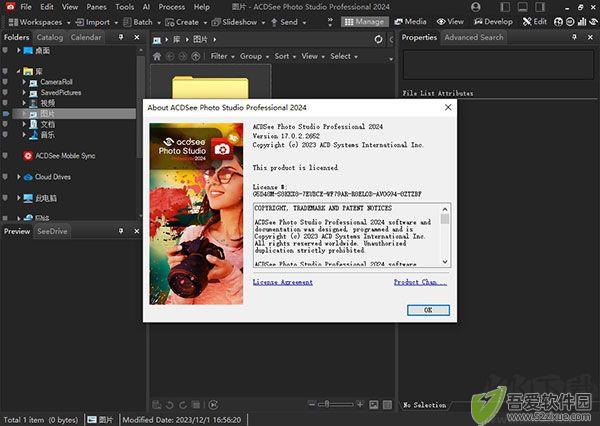Open the Send dropdown

point(288,22)
